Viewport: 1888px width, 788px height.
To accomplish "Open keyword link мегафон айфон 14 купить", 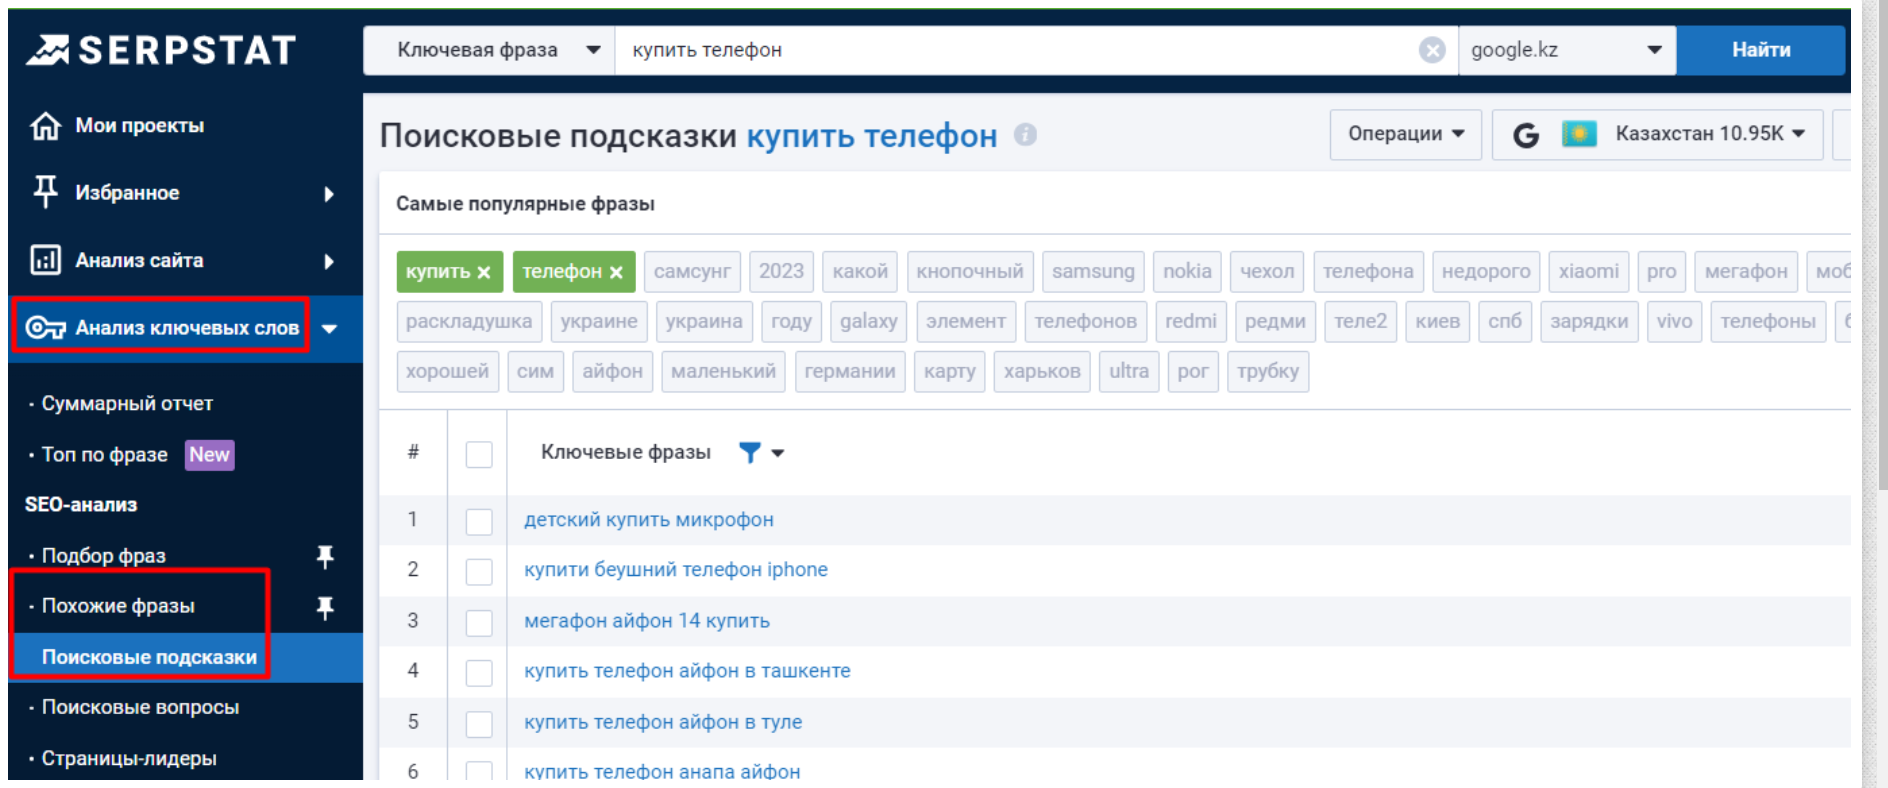I will (x=647, y=621).
